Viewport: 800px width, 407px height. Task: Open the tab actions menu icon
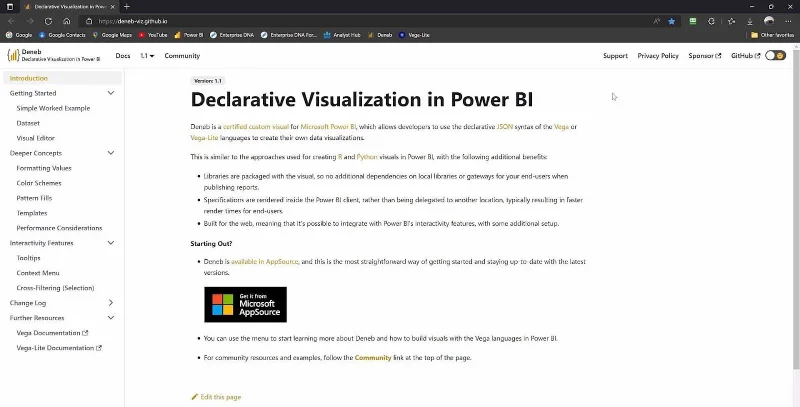[x=10, y=7]
